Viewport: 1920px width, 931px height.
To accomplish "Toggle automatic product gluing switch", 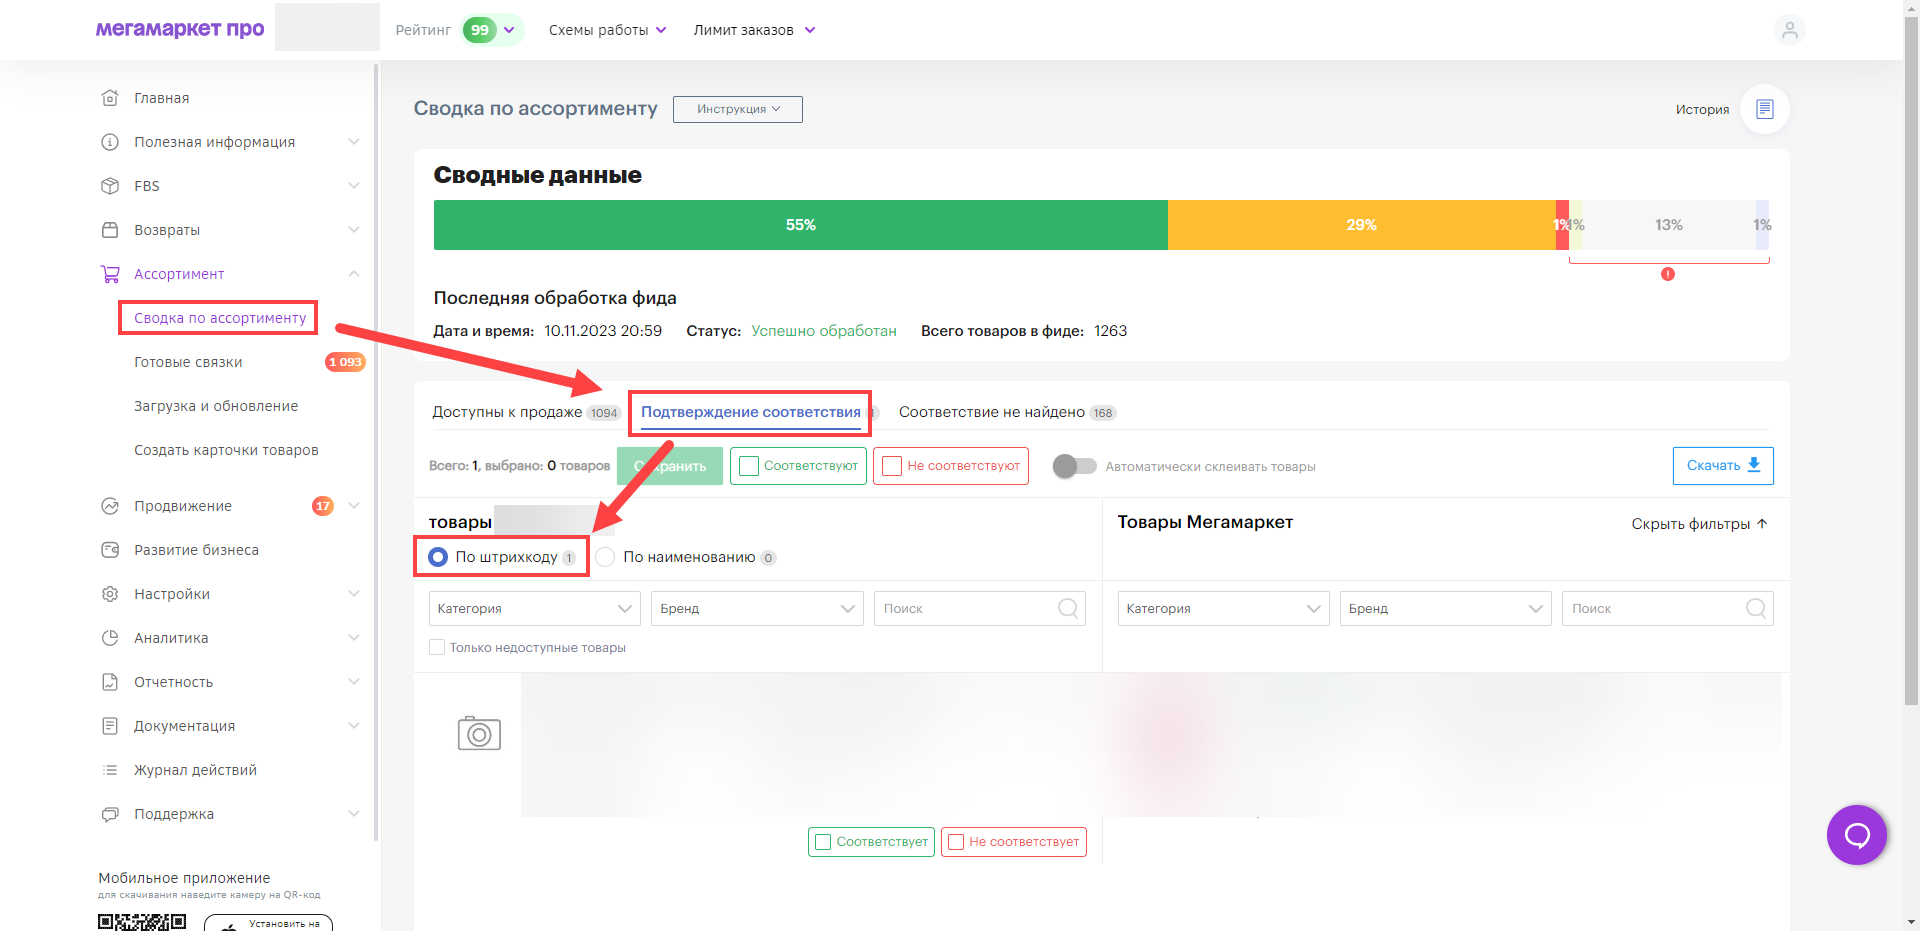I will [1075, 466].
